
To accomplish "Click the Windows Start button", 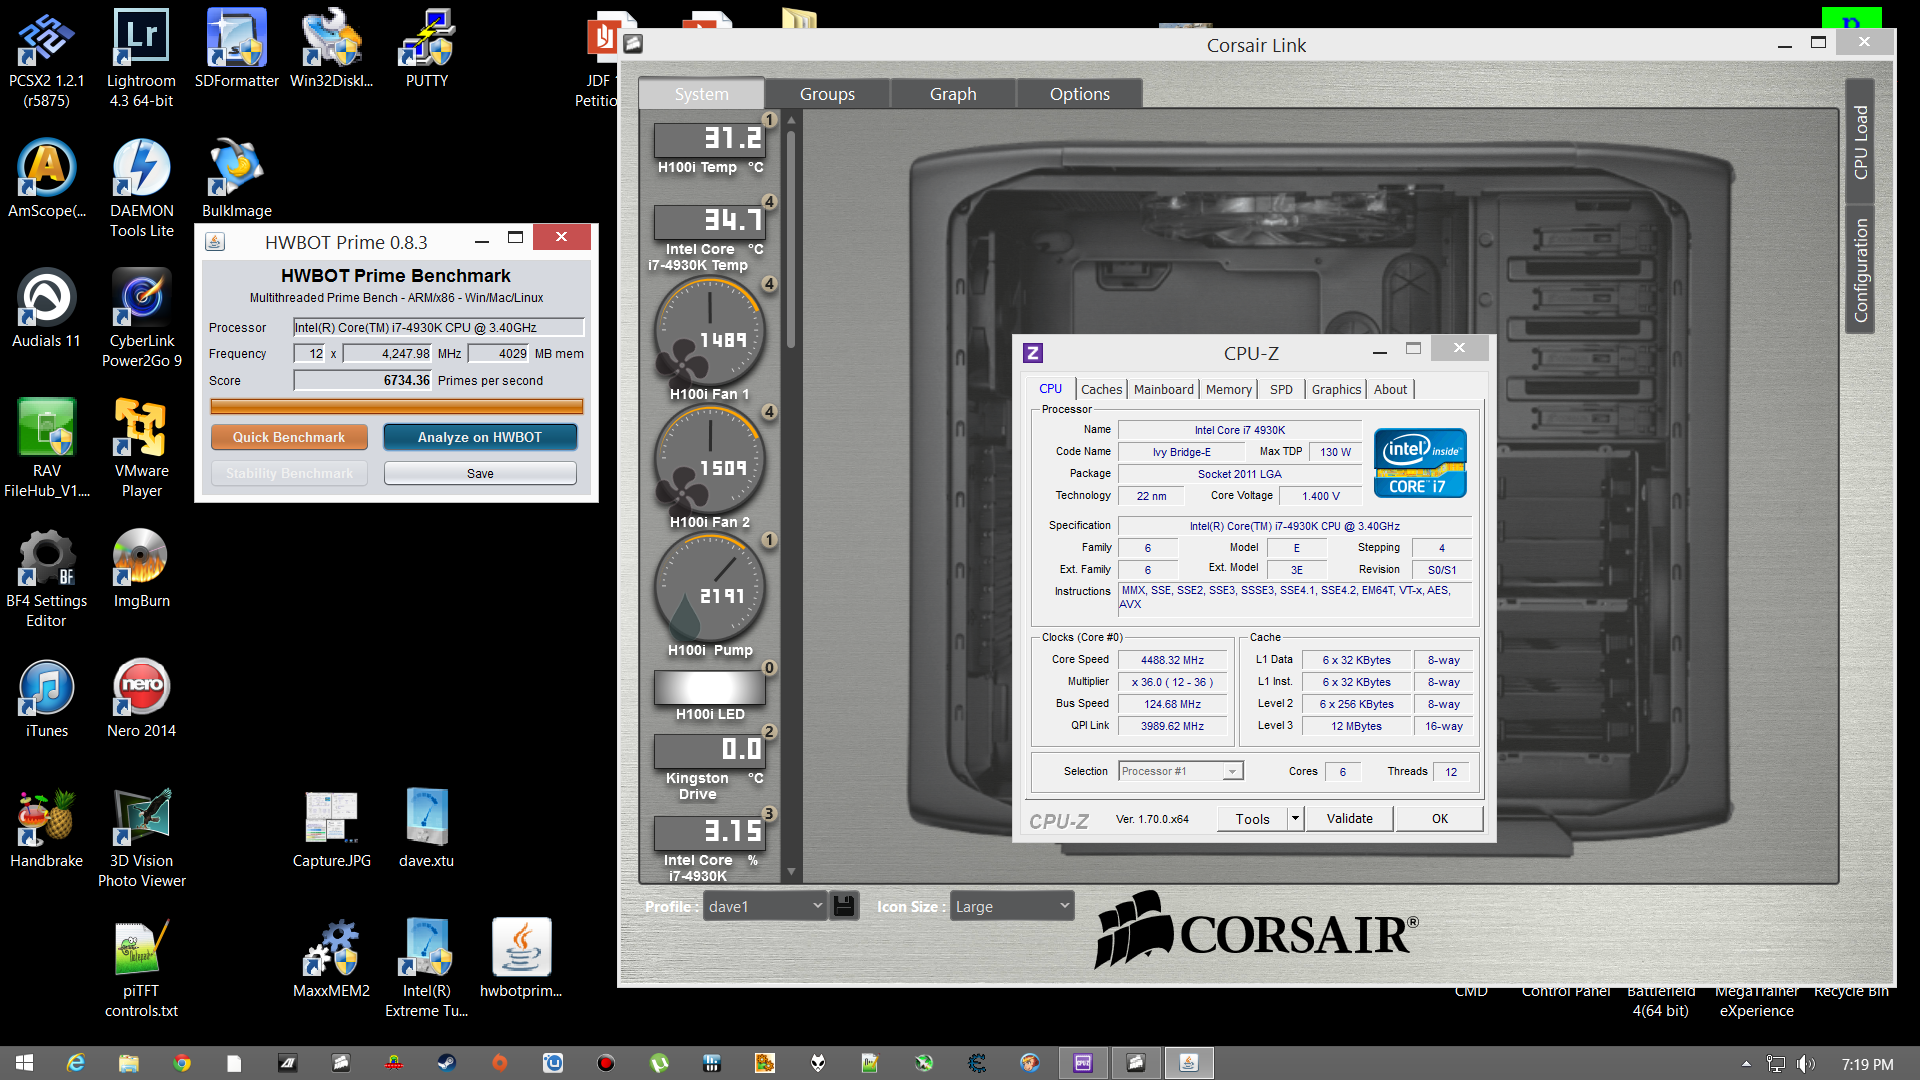I will coord(25,1063).
